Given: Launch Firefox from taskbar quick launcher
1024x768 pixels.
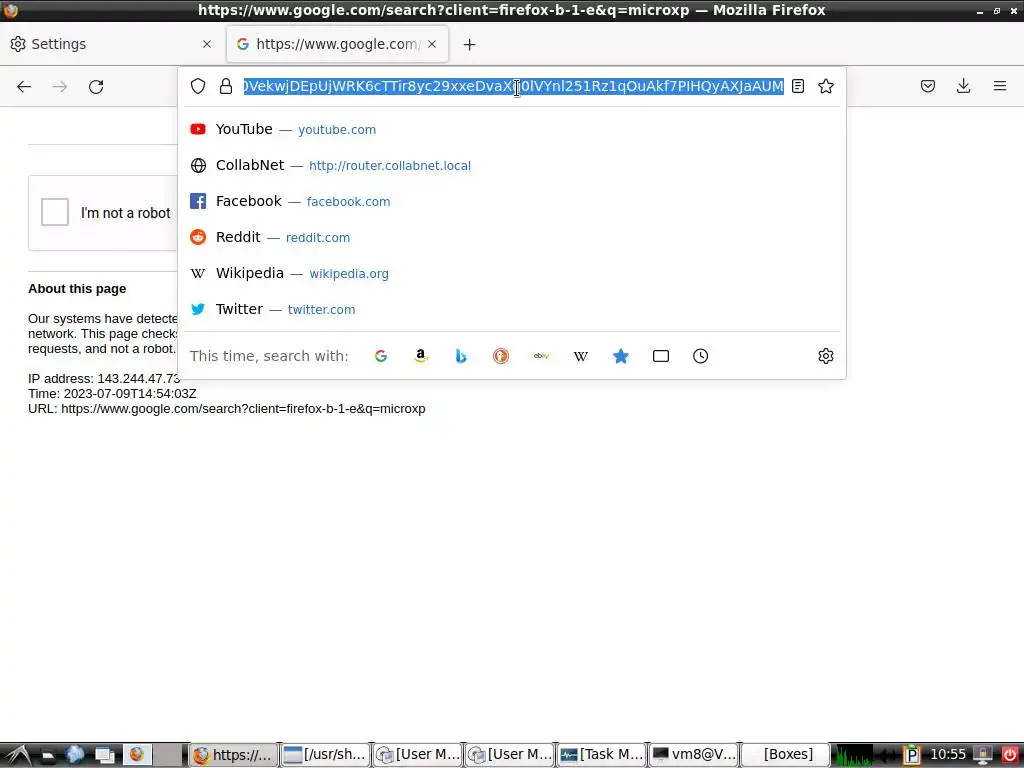Looking at the screenshot, I should pos(137,755).
